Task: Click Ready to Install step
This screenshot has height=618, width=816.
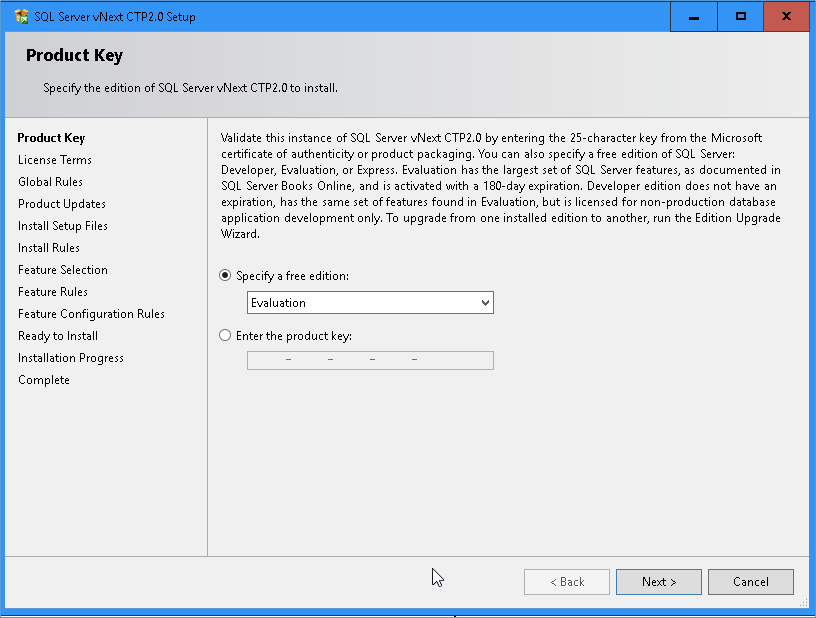Action: [58, 336]
